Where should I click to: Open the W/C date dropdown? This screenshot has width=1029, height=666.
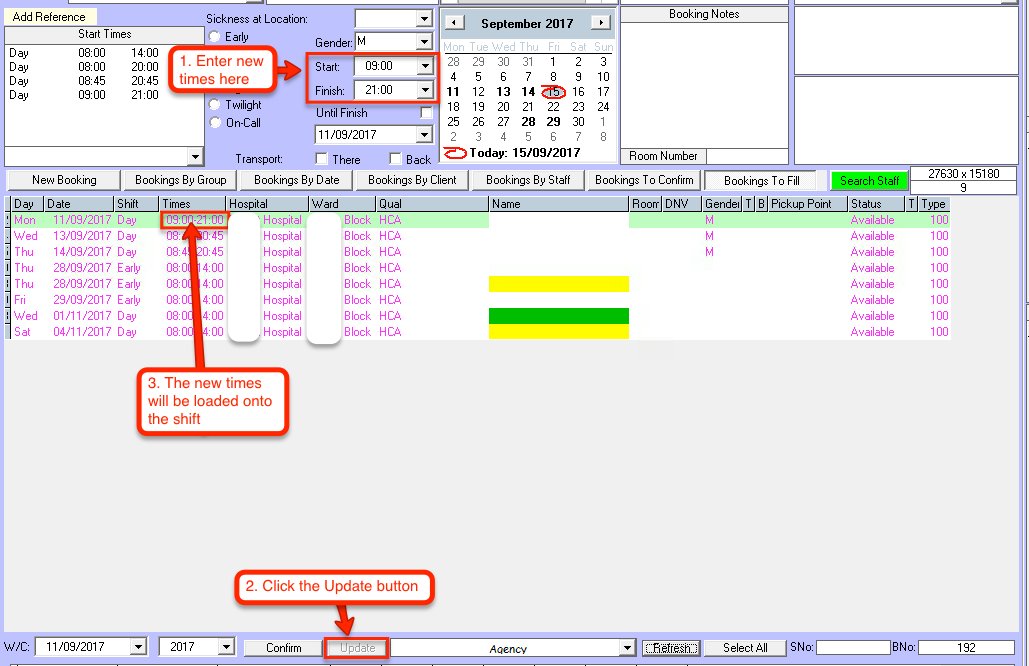click(x=137, y=648)
